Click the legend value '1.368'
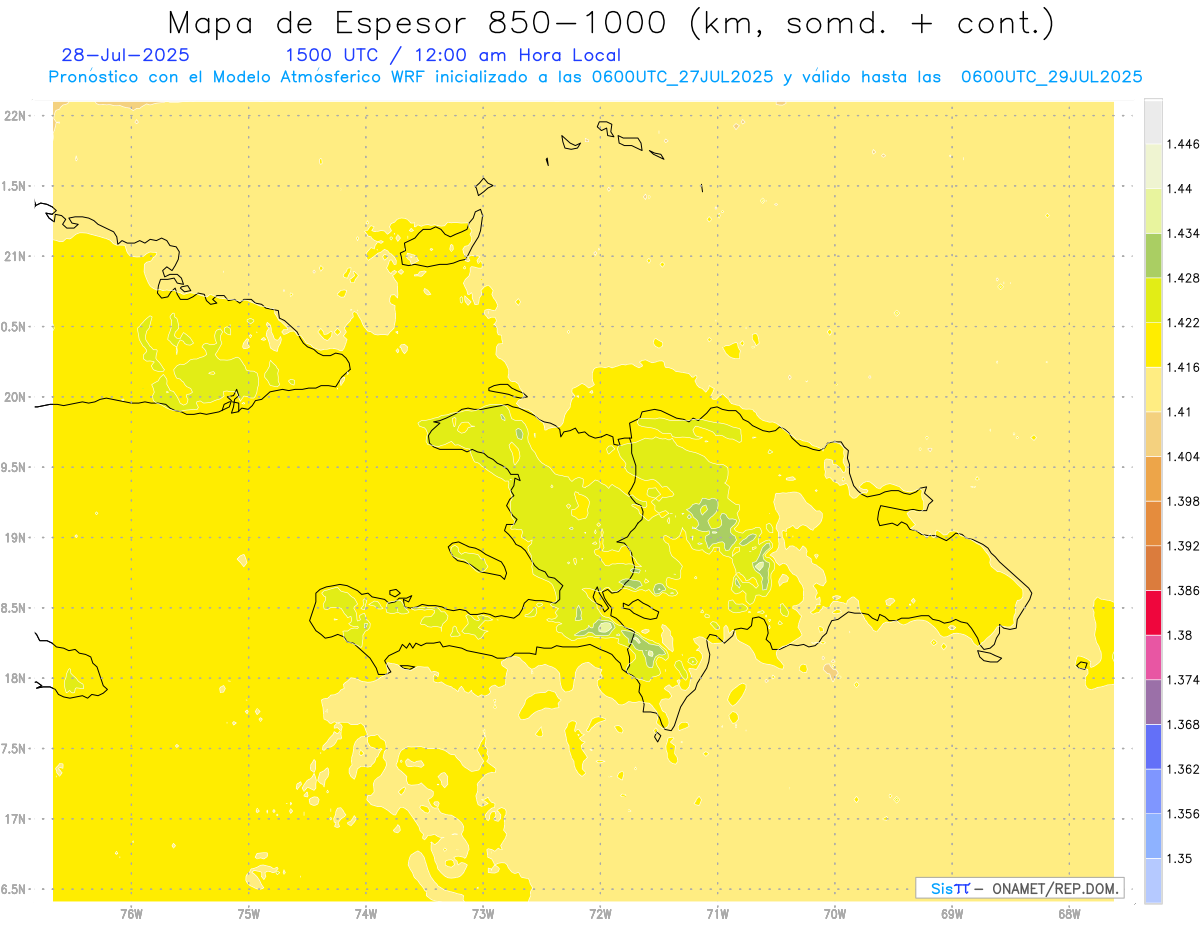Screen dimensions: 1200x927 coord(1183,724)
